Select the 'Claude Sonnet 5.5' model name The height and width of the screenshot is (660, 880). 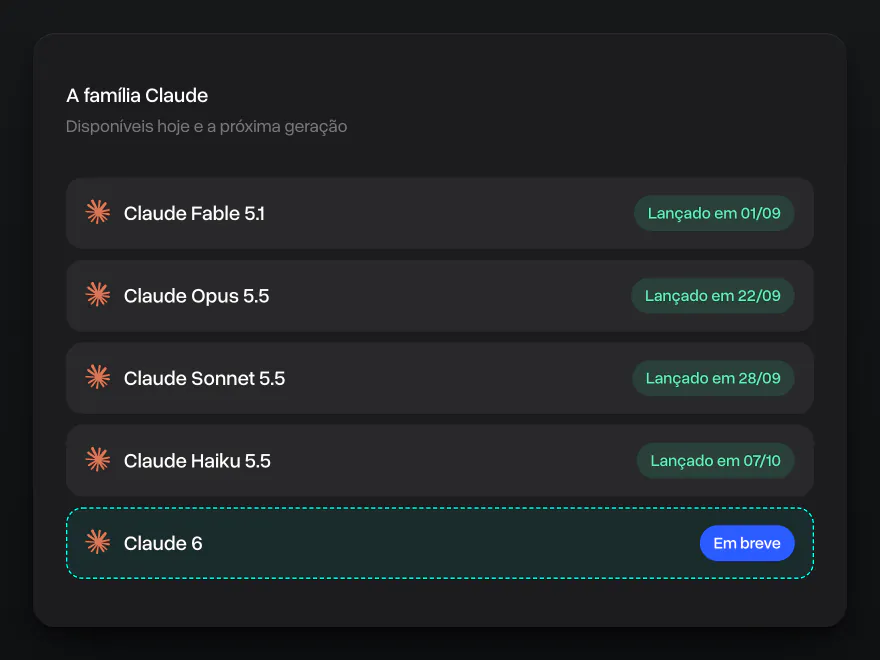(204, 378)
